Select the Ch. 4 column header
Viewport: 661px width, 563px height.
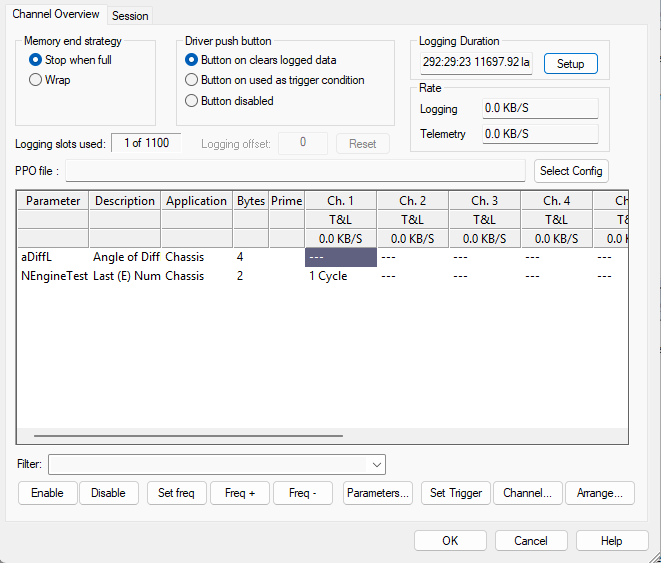pos(556,201)
